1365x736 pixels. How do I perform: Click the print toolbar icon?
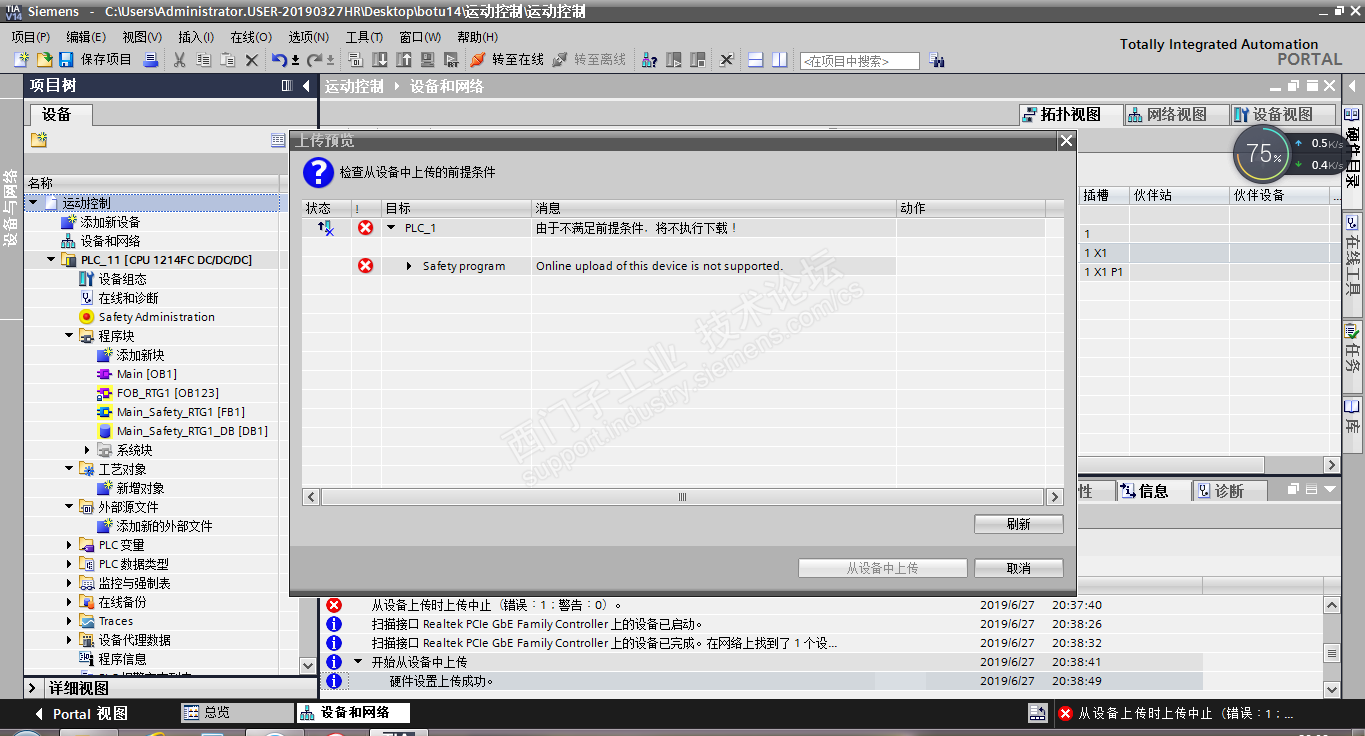pos(151,60)
